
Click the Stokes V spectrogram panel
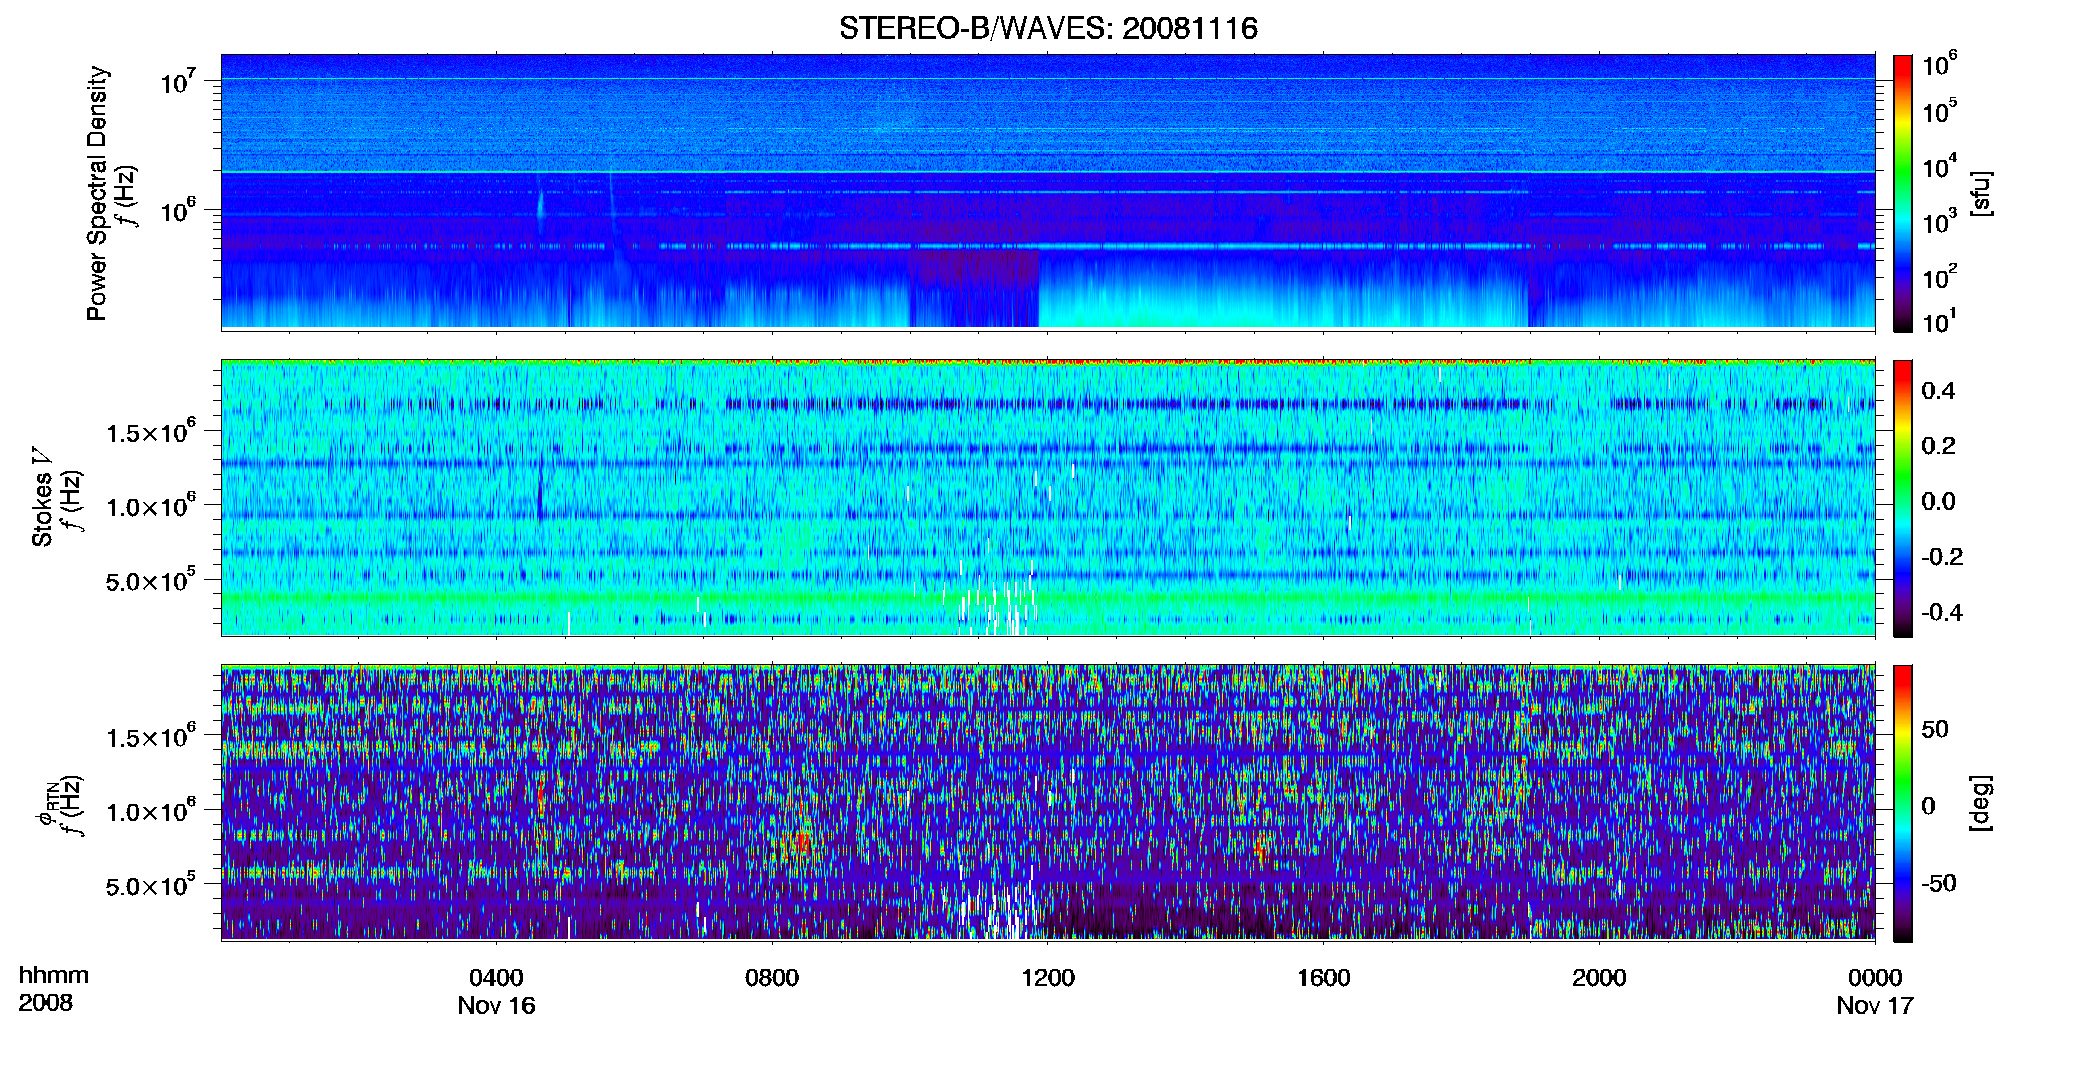point(1048,498)
